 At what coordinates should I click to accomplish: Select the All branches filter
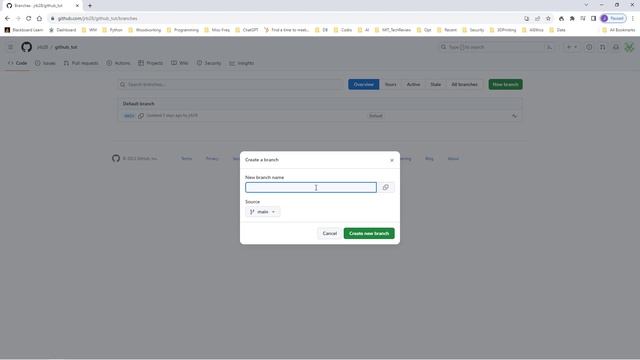point(464,84)
